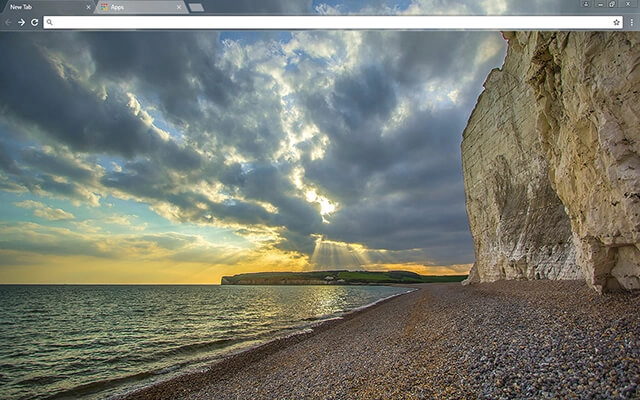Open the Chrome three-dot menu
640x400 pixels.
(x=632, y=22)
